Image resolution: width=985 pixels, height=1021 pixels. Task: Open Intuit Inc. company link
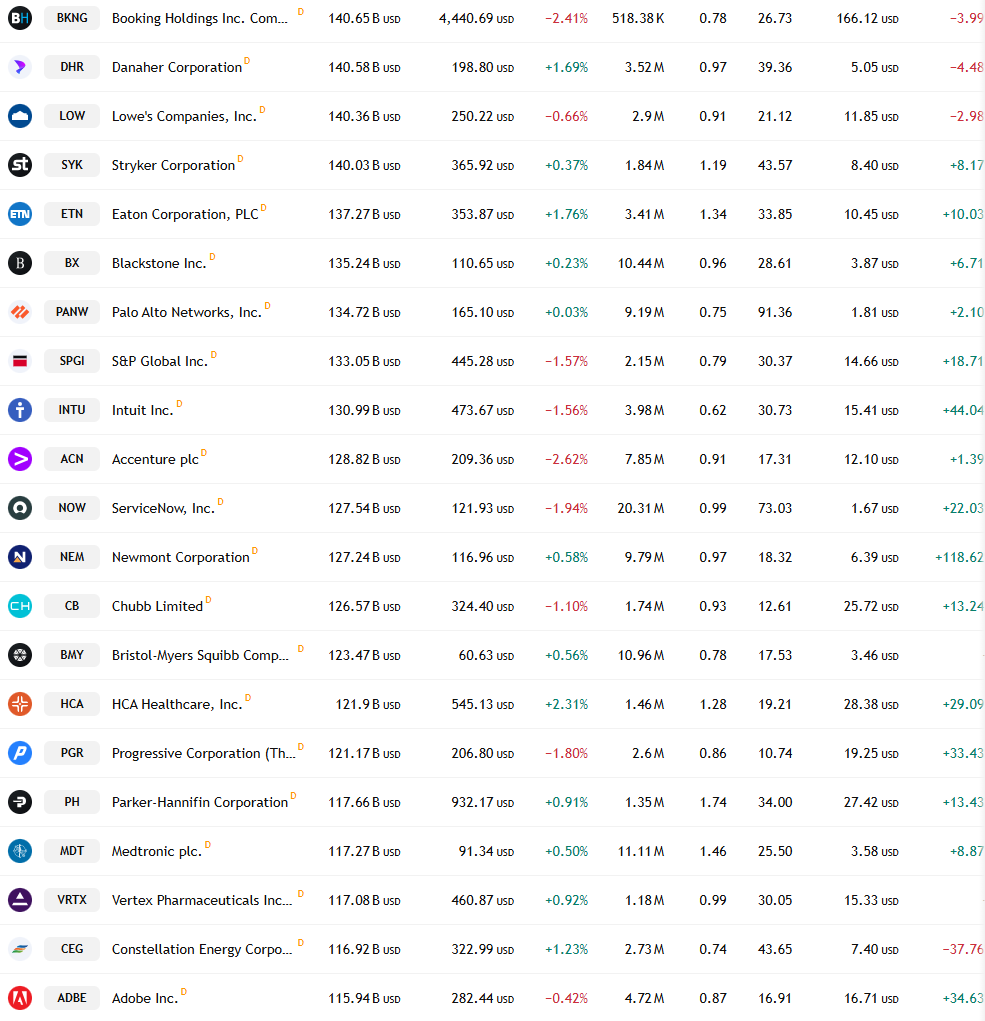point(143,410)
